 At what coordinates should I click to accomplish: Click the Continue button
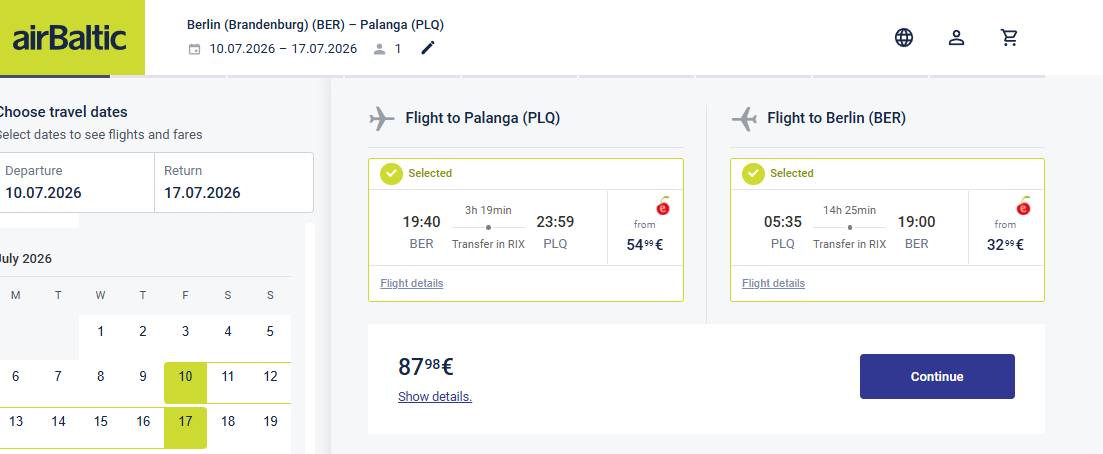[x=937, y=377]
